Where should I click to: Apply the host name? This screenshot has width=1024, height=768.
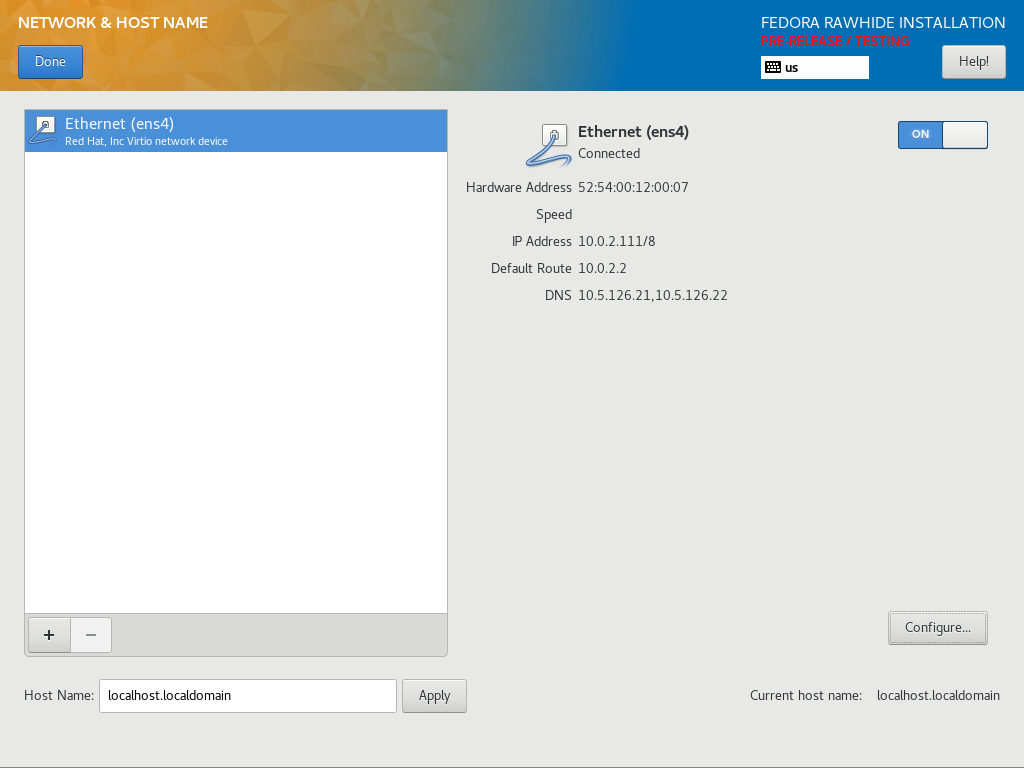(434, 696)
